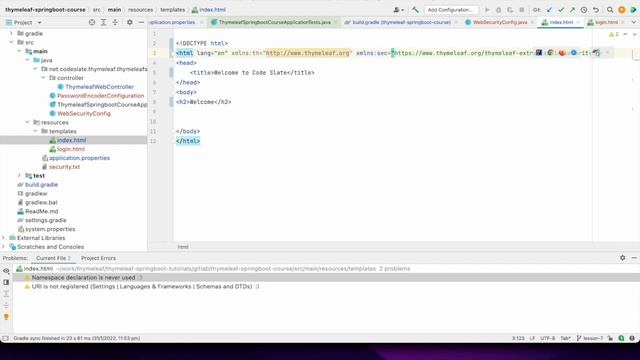Screen dimensions: 640x360
Task: Click Git Commit green checkmark icon
Action: pyautogui.click(x=561, y=10)
